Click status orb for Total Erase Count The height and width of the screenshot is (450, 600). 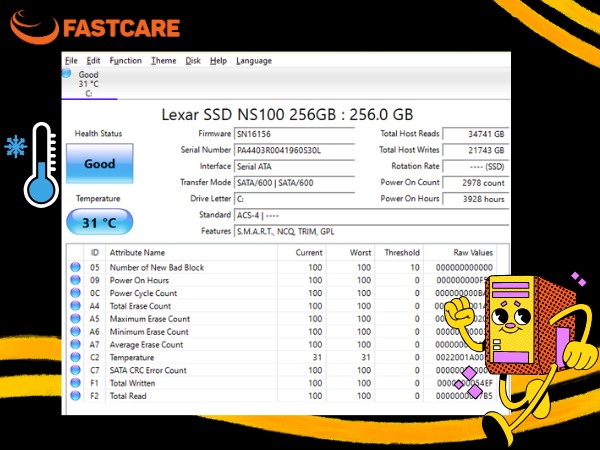pos(75,306)
